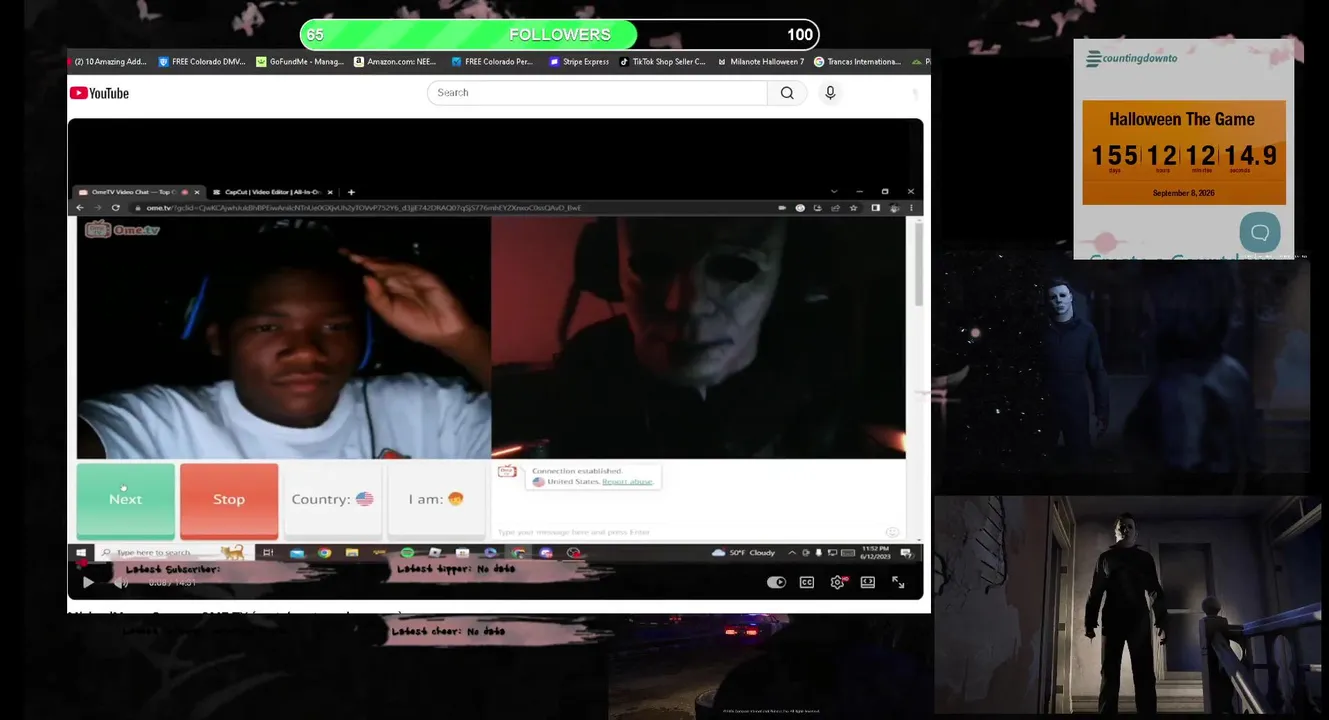
Task: Click the Halloween The Game countdown
Action: [x=1184, y=152]
